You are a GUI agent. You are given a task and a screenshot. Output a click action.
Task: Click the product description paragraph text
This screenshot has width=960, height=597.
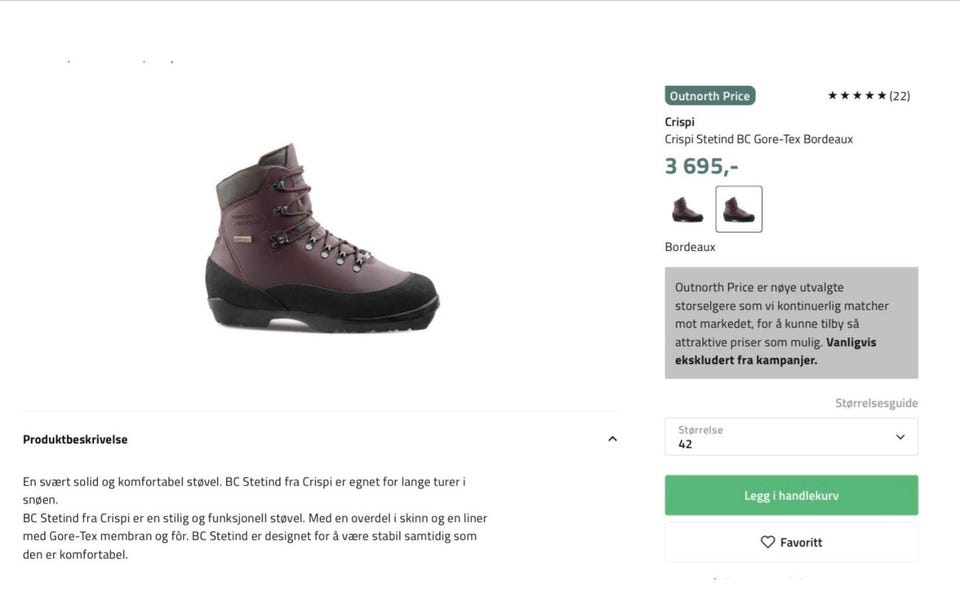(x=255, y=517)
